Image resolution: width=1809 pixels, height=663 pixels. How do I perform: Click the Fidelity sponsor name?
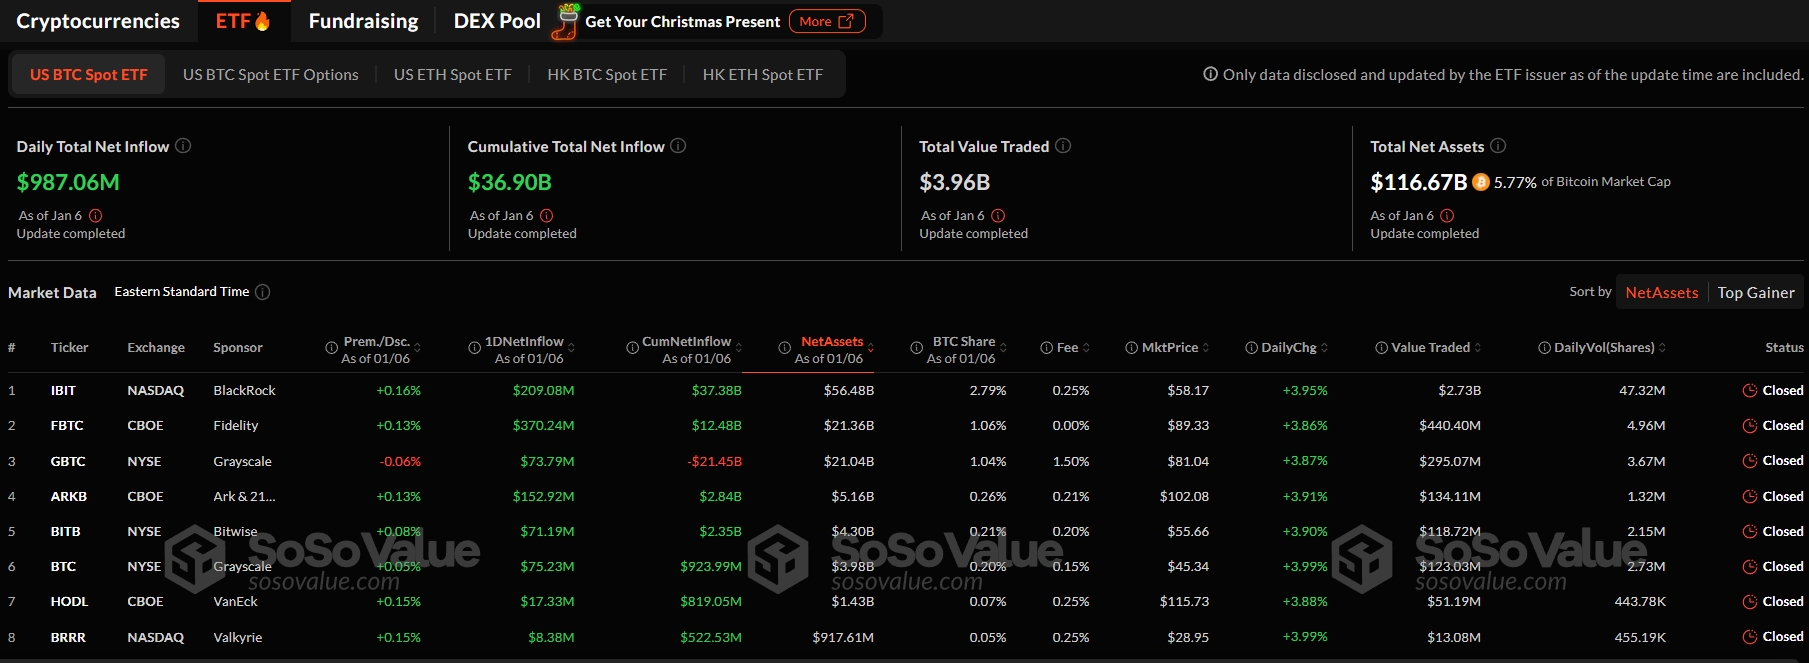point(235,426)
